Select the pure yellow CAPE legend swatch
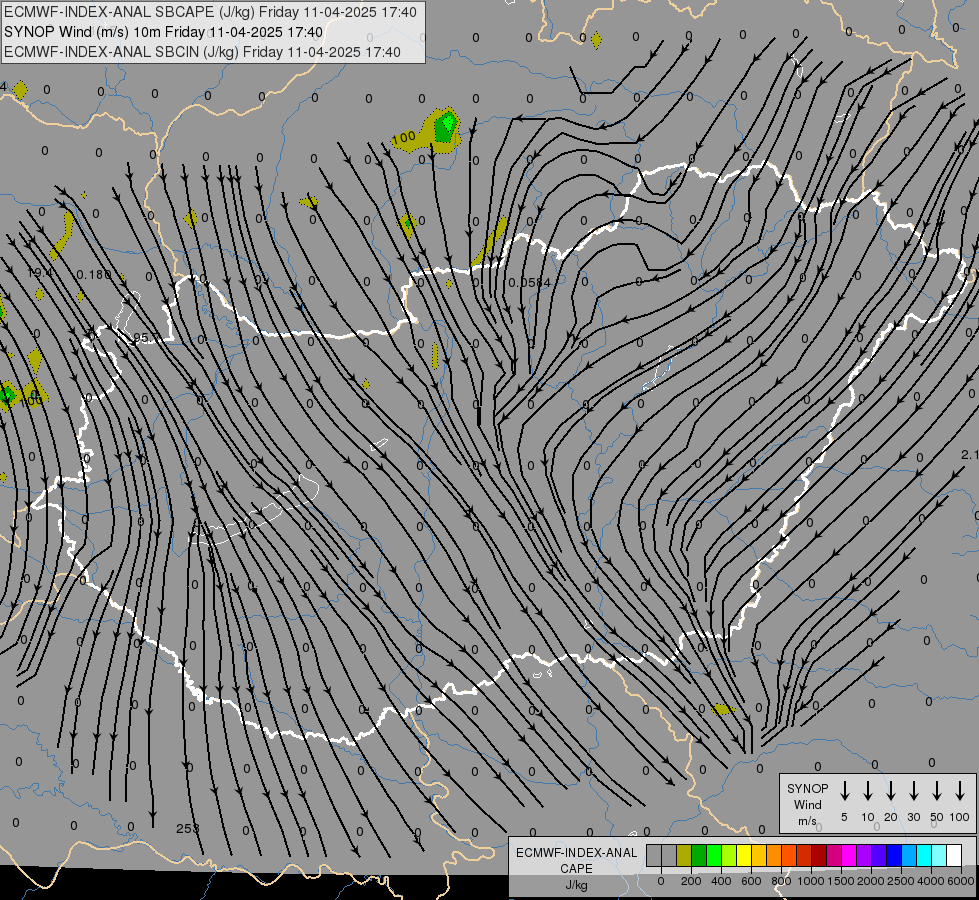 (x=744, y=855)
